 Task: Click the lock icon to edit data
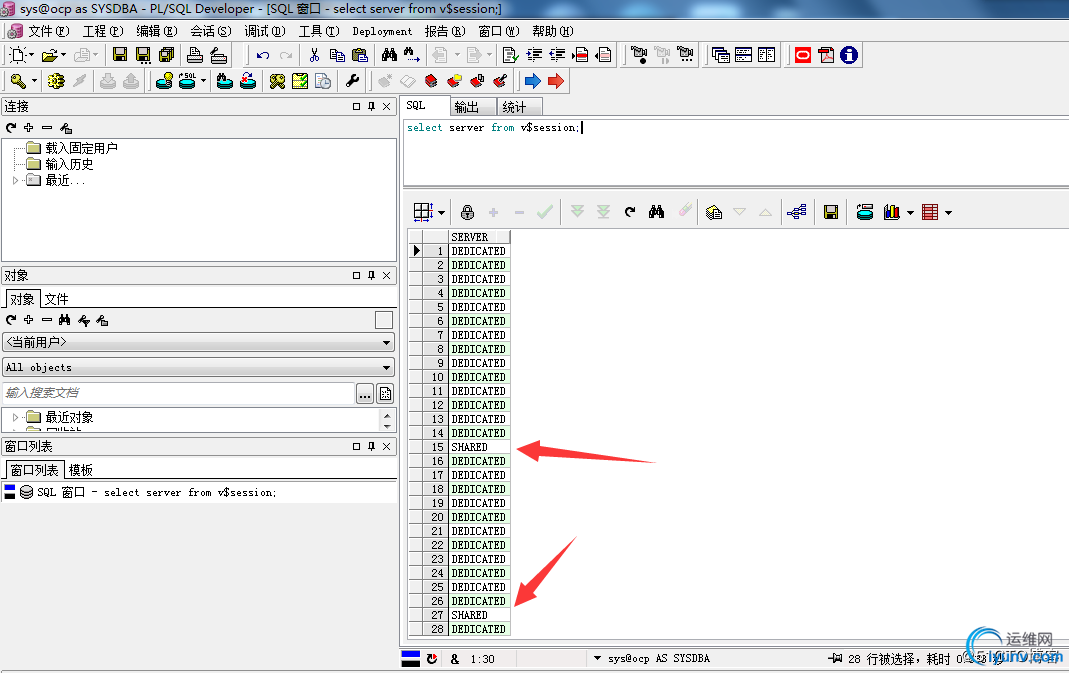click(467, 212)
